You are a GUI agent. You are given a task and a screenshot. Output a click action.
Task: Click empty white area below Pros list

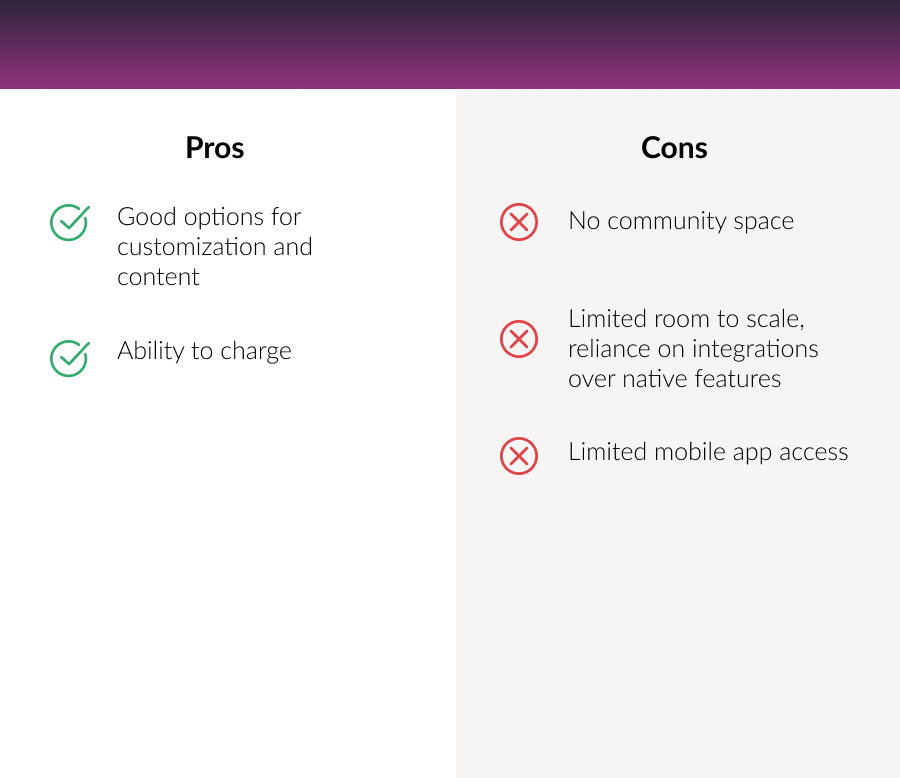click(x=228, y=580)
